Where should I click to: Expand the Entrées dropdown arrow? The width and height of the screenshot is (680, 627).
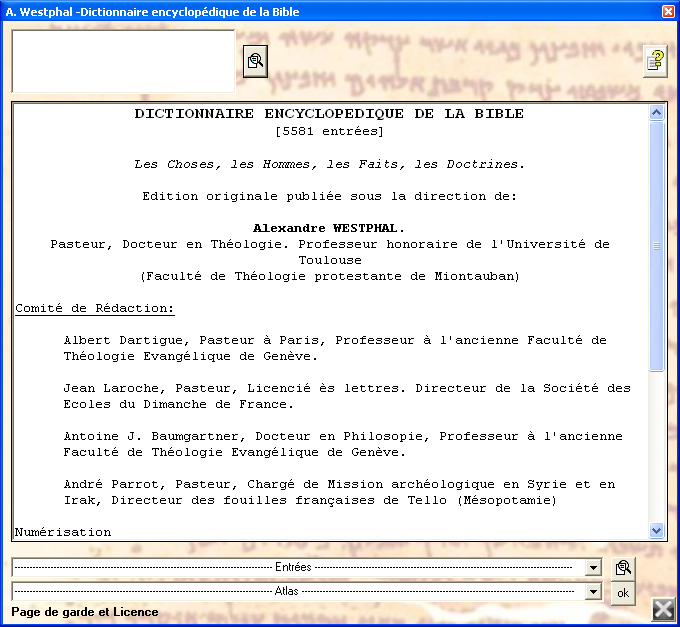(593, 568)
